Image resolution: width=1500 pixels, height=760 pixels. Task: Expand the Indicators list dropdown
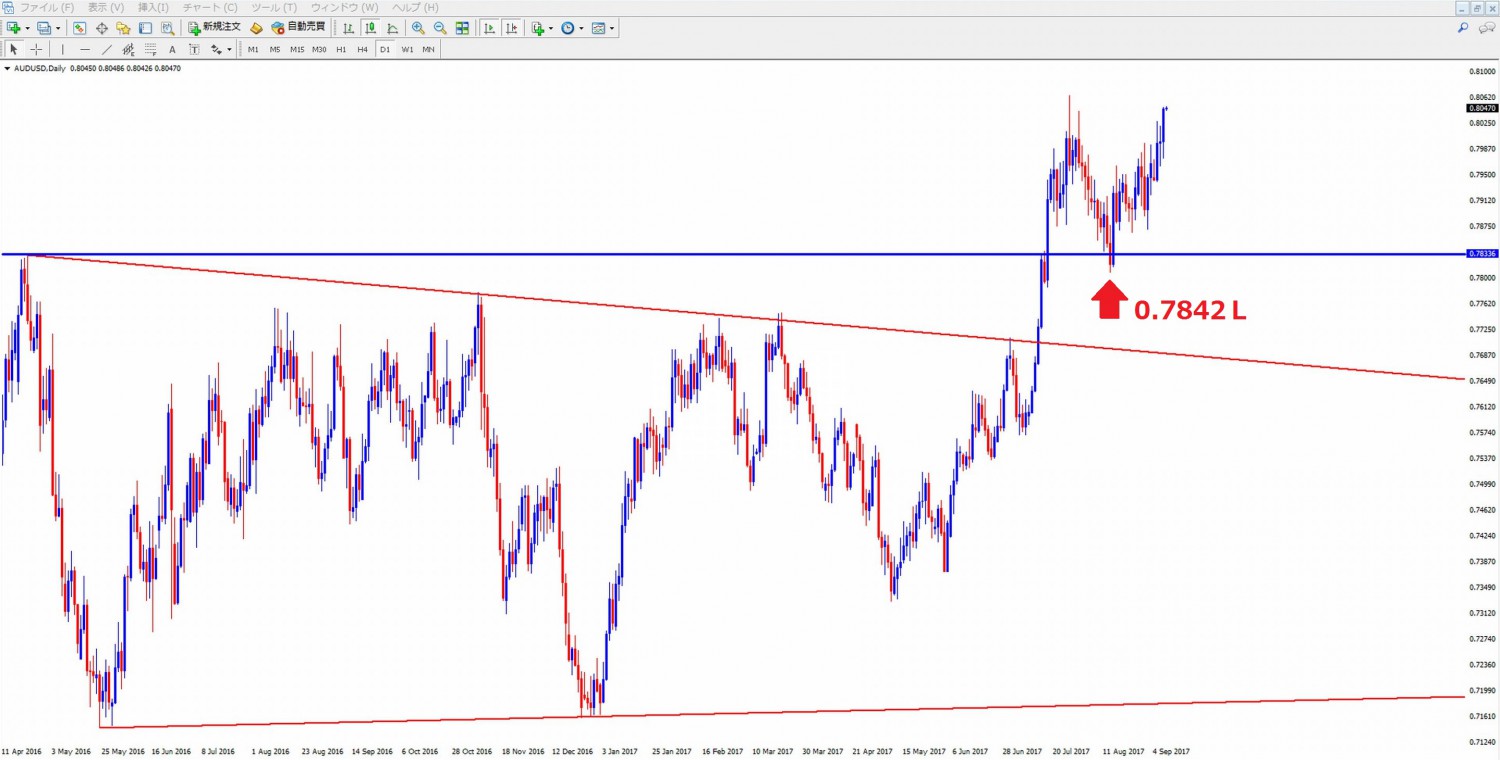pyautogui.click(x=551, y=28)
